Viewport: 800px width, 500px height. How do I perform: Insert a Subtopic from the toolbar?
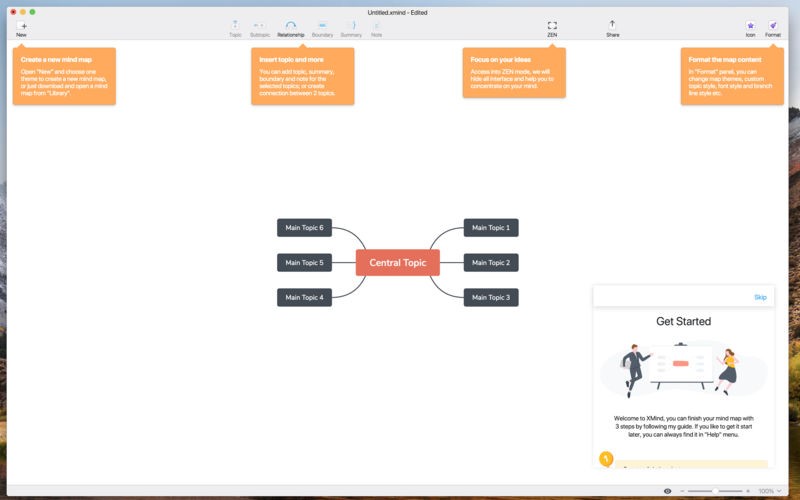[260, 29]
